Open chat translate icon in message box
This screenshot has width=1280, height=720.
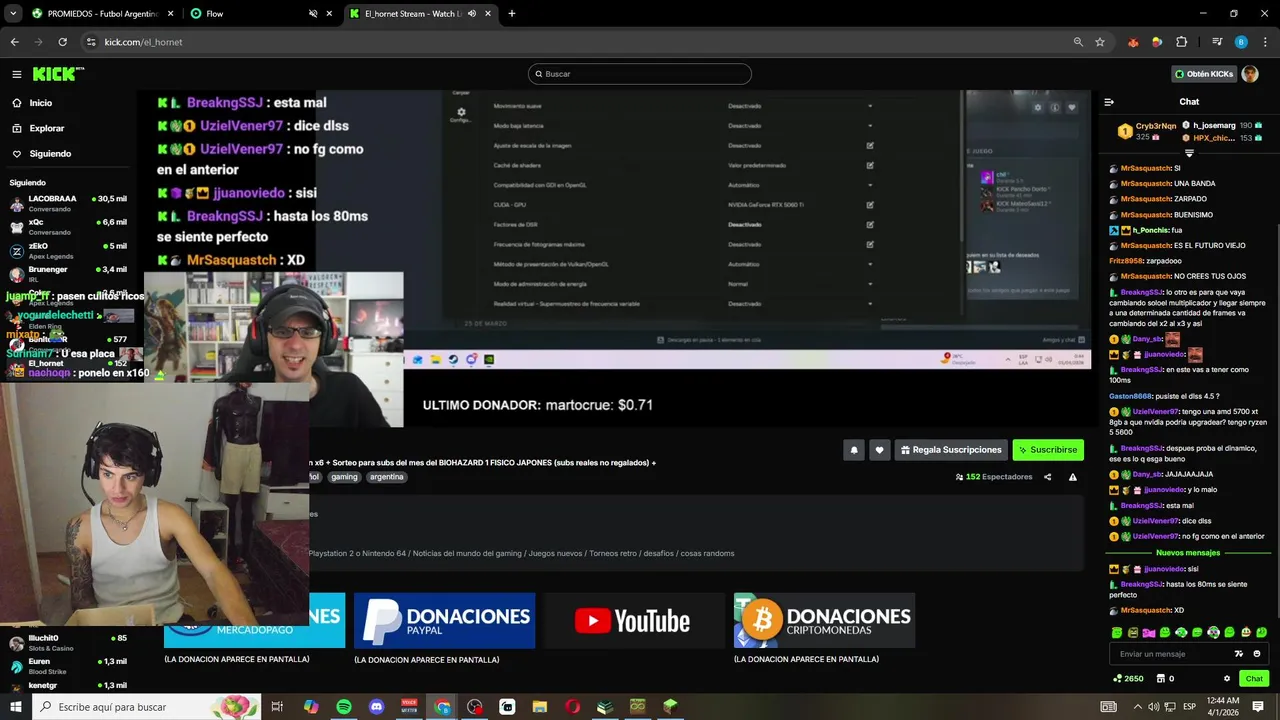coord(1239,654)
